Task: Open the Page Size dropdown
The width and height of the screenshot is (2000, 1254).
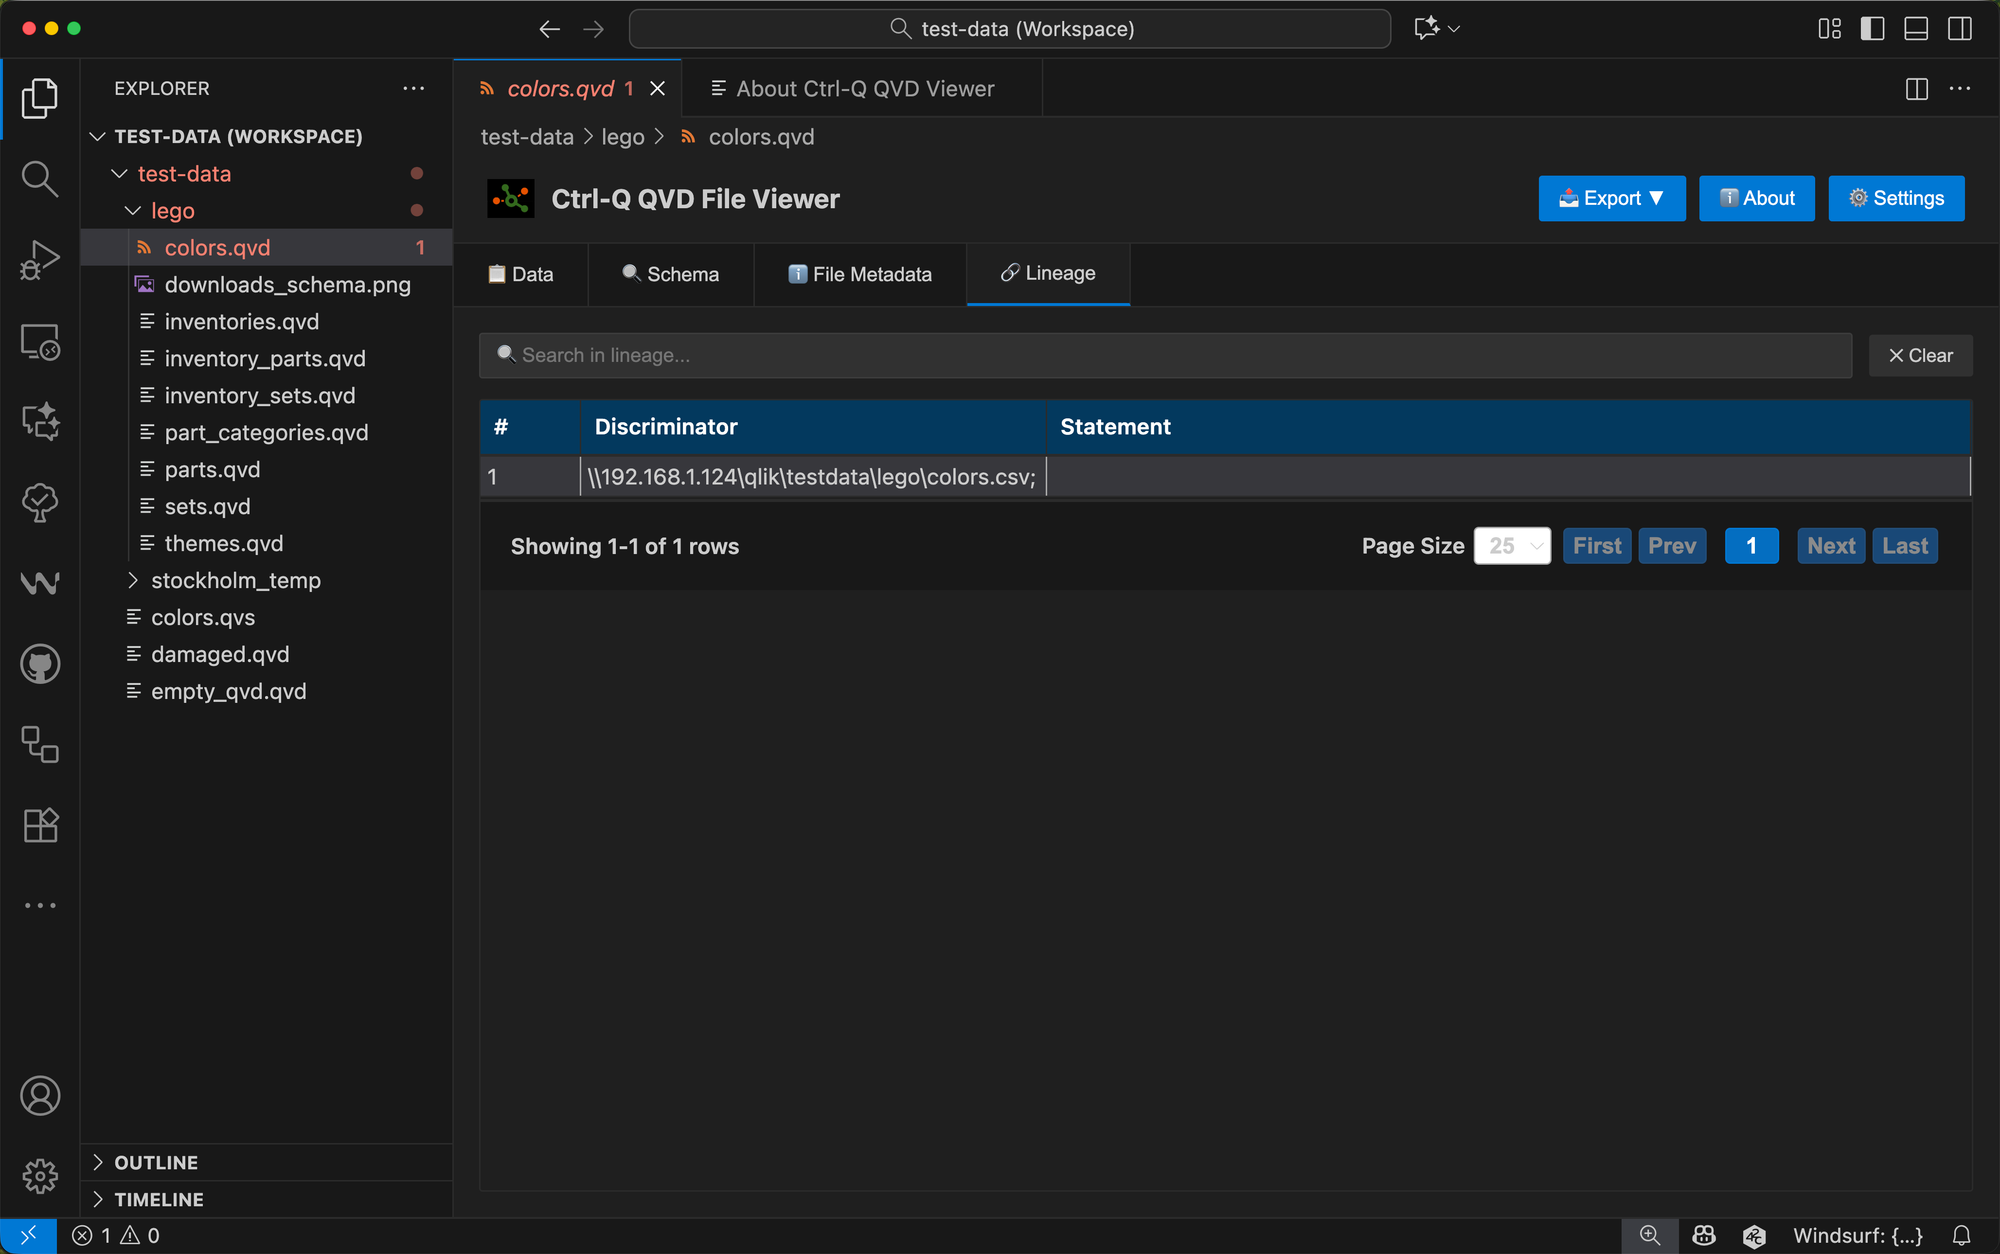Action: point(1511,546)
